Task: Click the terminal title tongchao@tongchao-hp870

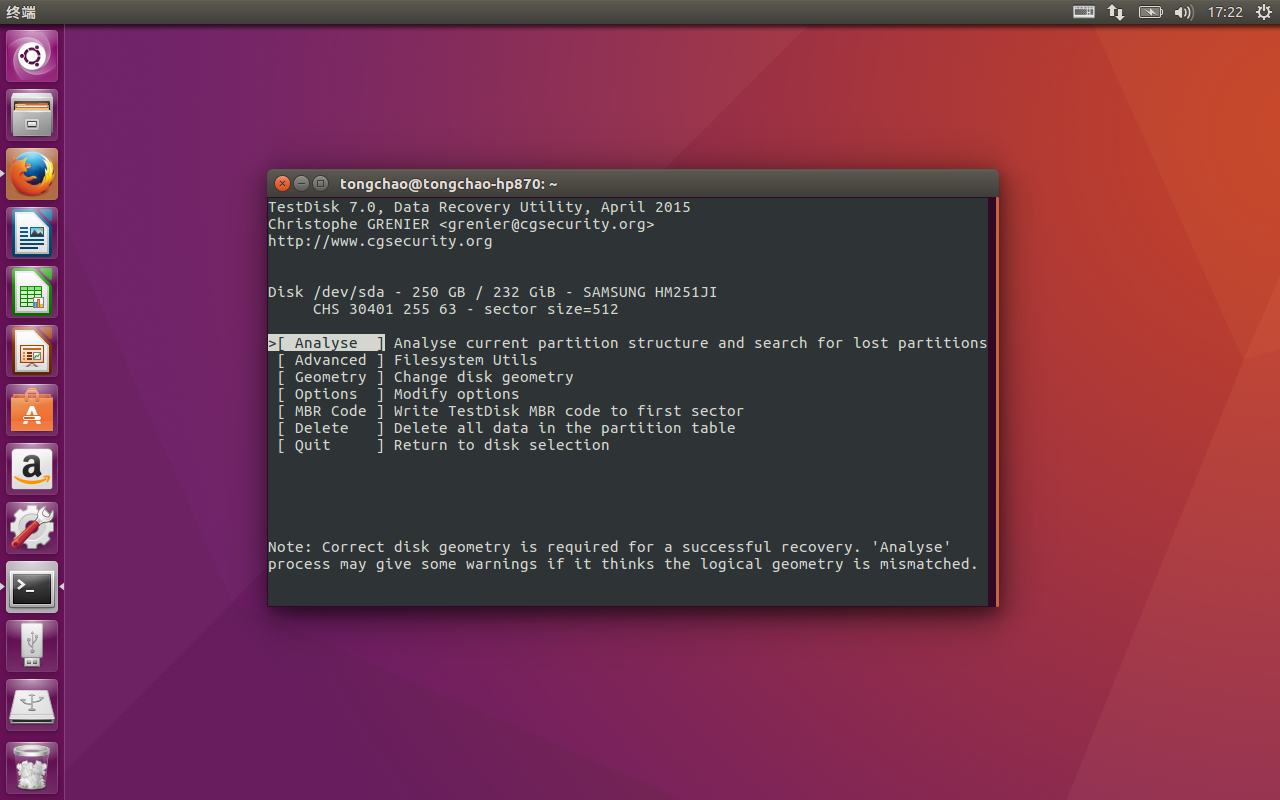Action: coord(449,184)
